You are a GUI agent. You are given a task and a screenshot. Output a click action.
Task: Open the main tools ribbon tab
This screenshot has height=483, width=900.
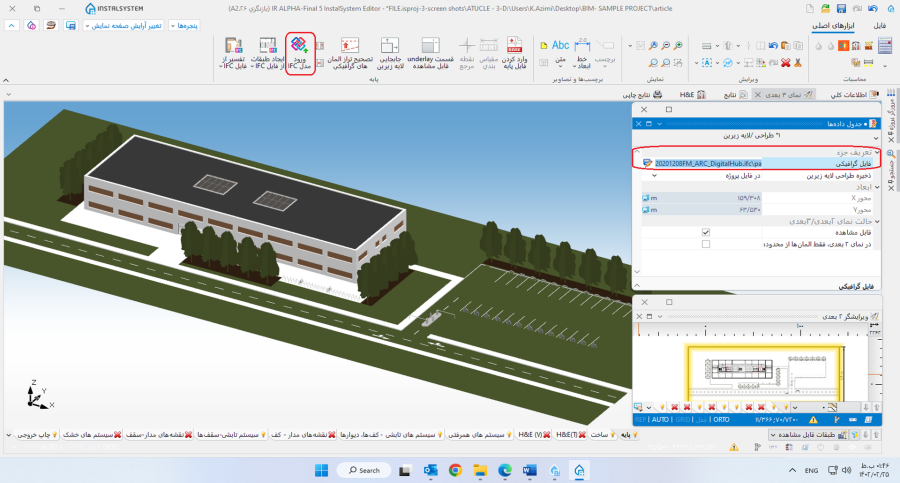(833, 24)
